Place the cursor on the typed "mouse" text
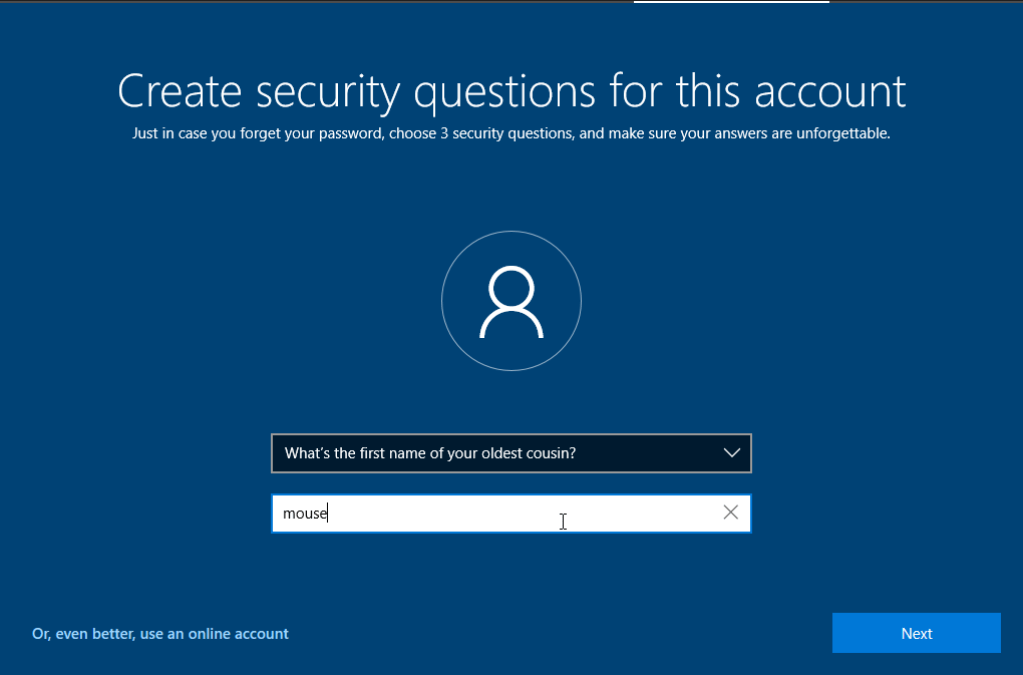1023x675 pixels. 305,514
